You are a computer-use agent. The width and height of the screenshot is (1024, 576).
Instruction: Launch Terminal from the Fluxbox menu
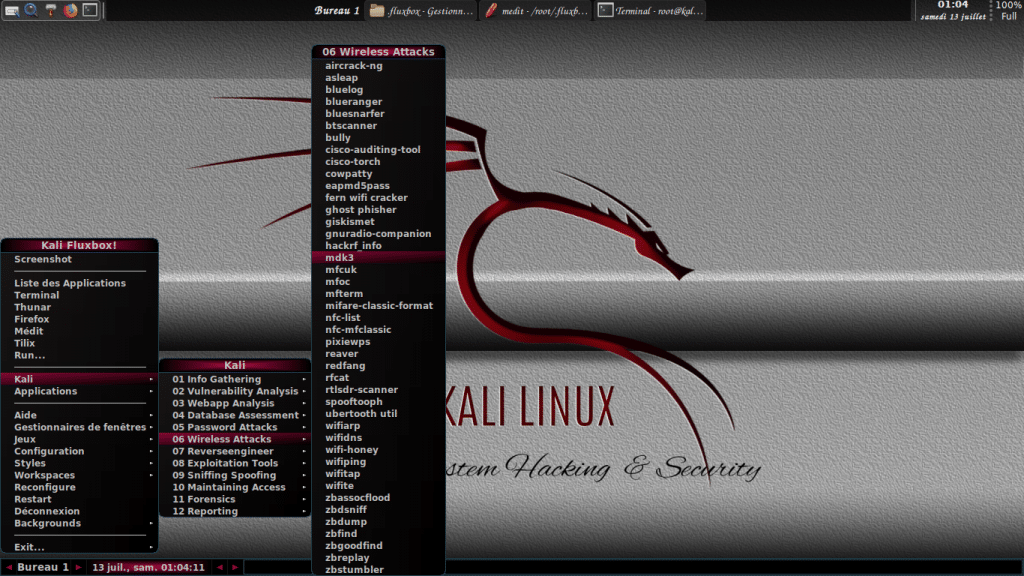[80, 295]
